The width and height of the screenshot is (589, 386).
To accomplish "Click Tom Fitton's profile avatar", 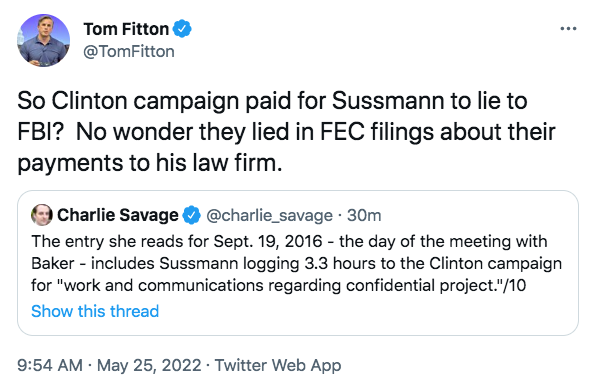I will (x=43, y=41).
